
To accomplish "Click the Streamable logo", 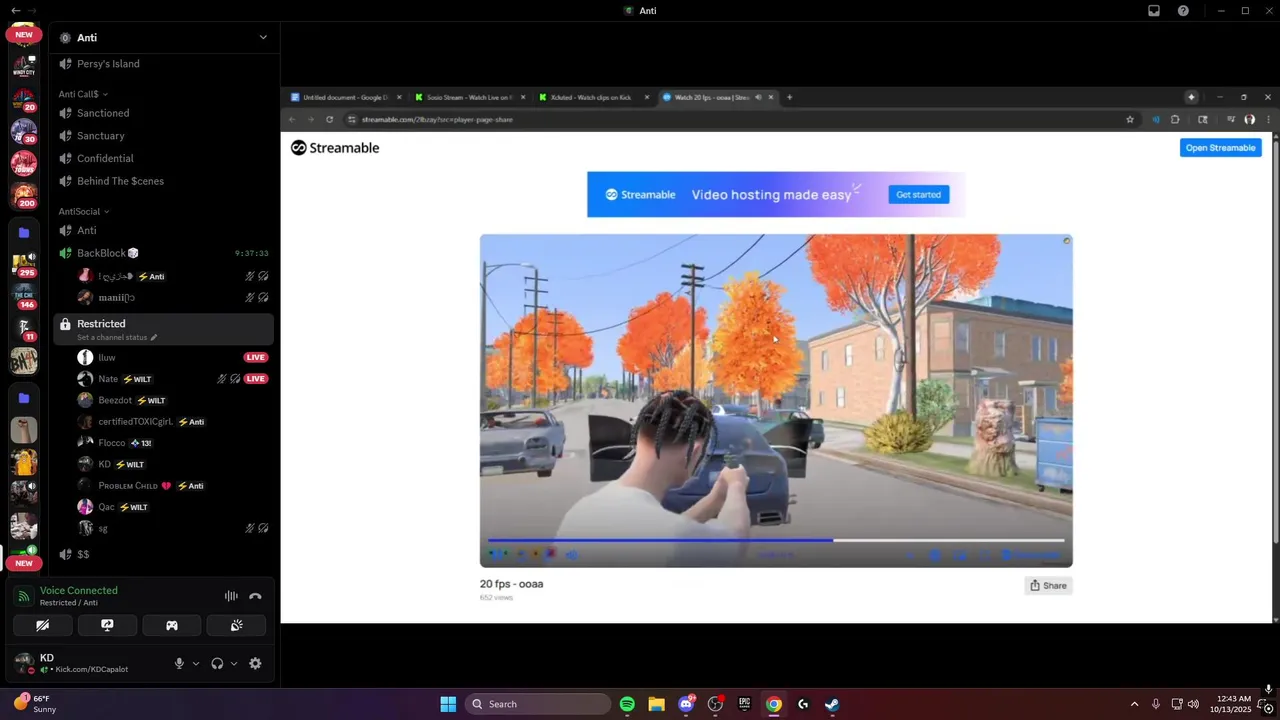I will (x=335, y=148).
